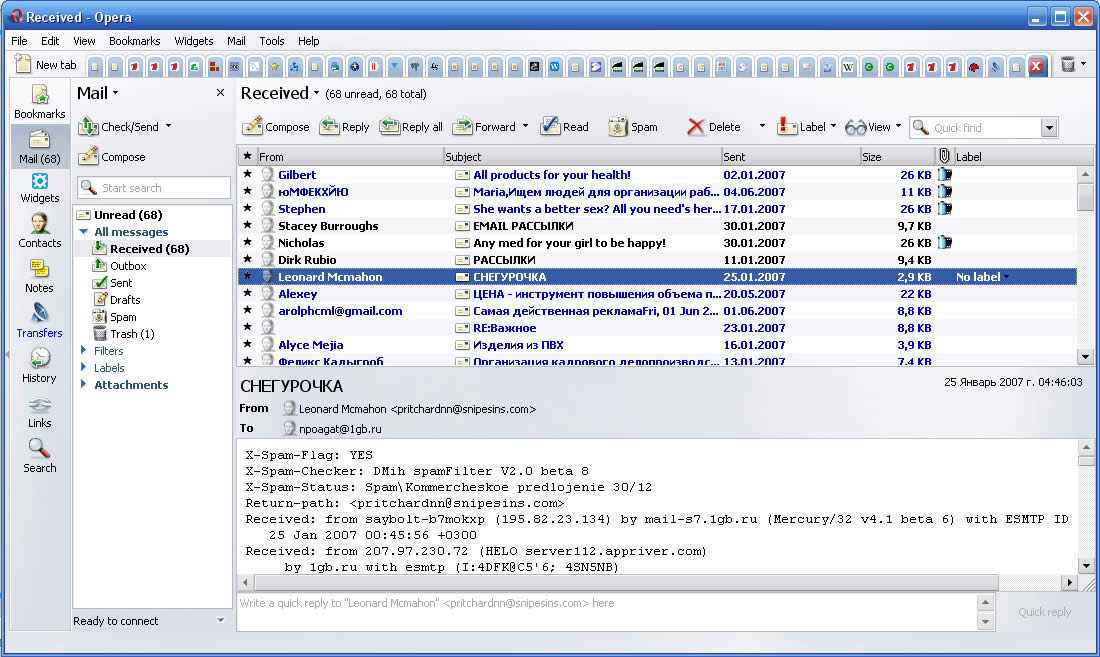
Task: Toggle the star on Stephen's message
Action: pyautogui.click(x=247, y=209)
